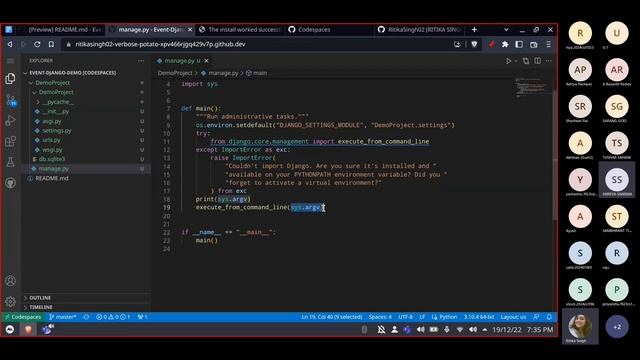The image size is (640, 360).
Task: Change indentation via Spaces: 4
Action: coord(380,317)
